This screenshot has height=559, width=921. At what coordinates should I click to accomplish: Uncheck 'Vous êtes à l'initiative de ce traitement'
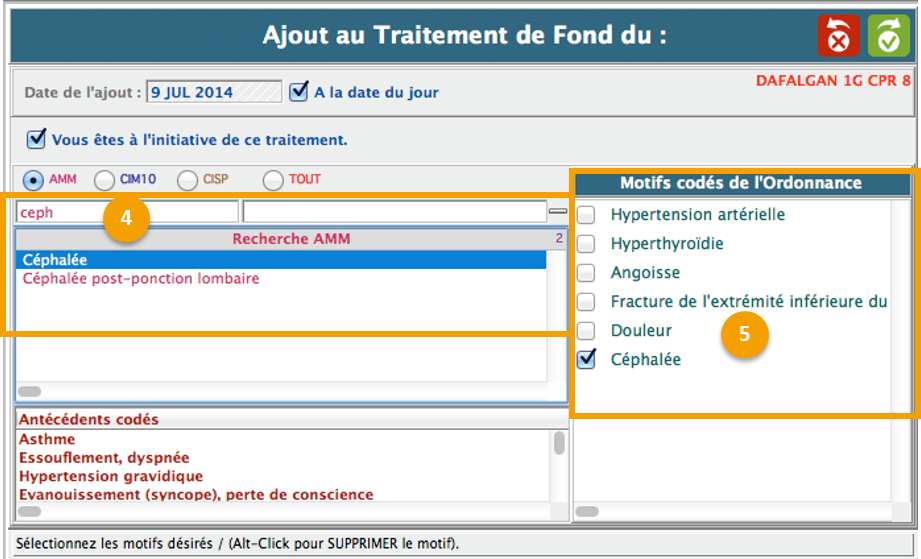(x=37, y=139)
